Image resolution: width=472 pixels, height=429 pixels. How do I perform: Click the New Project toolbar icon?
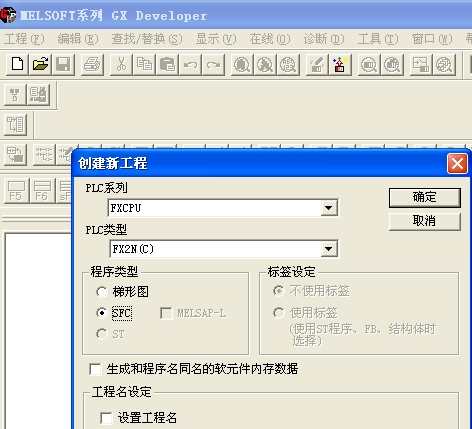point(17,64)
